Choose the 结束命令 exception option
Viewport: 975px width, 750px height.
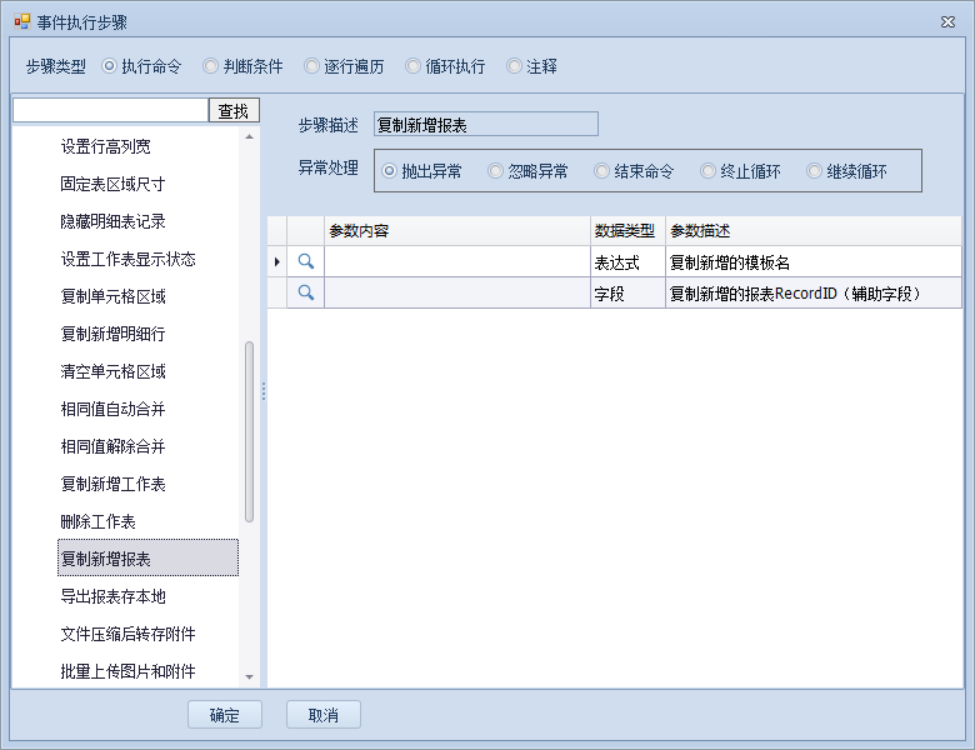(x=602, y=172)
